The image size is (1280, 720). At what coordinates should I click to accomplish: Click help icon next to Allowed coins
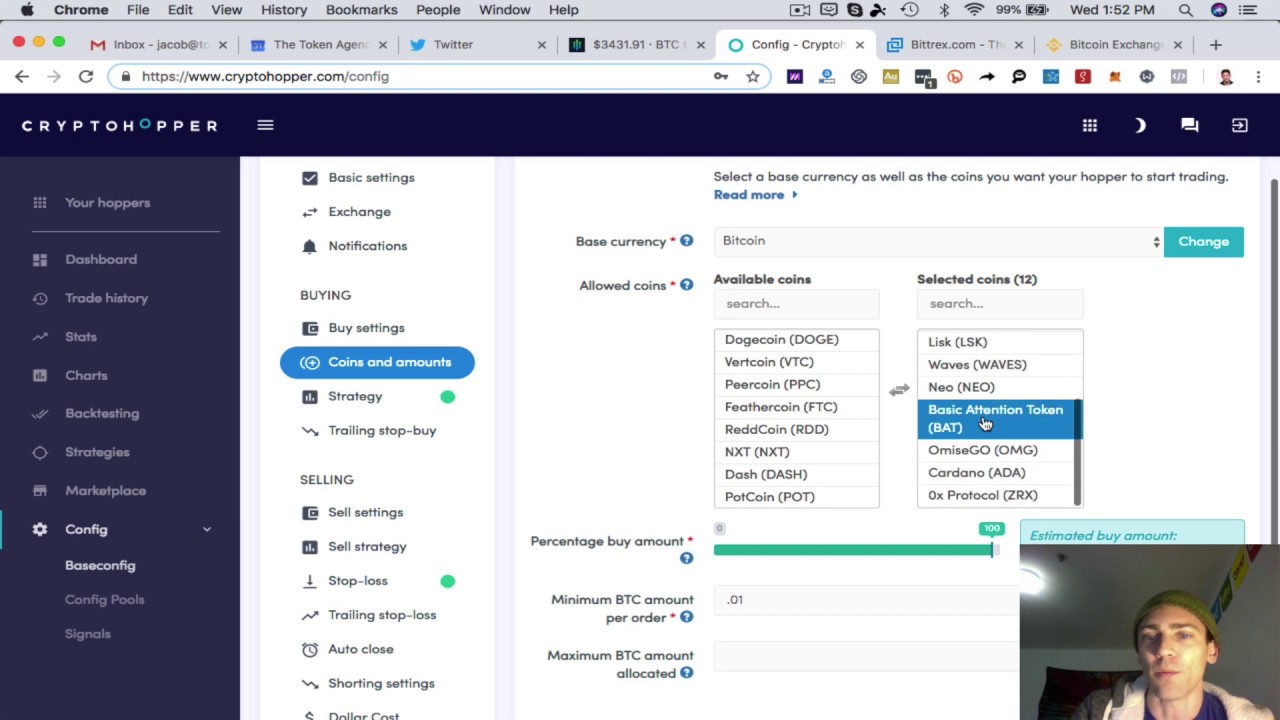click(x=686, y=285)
